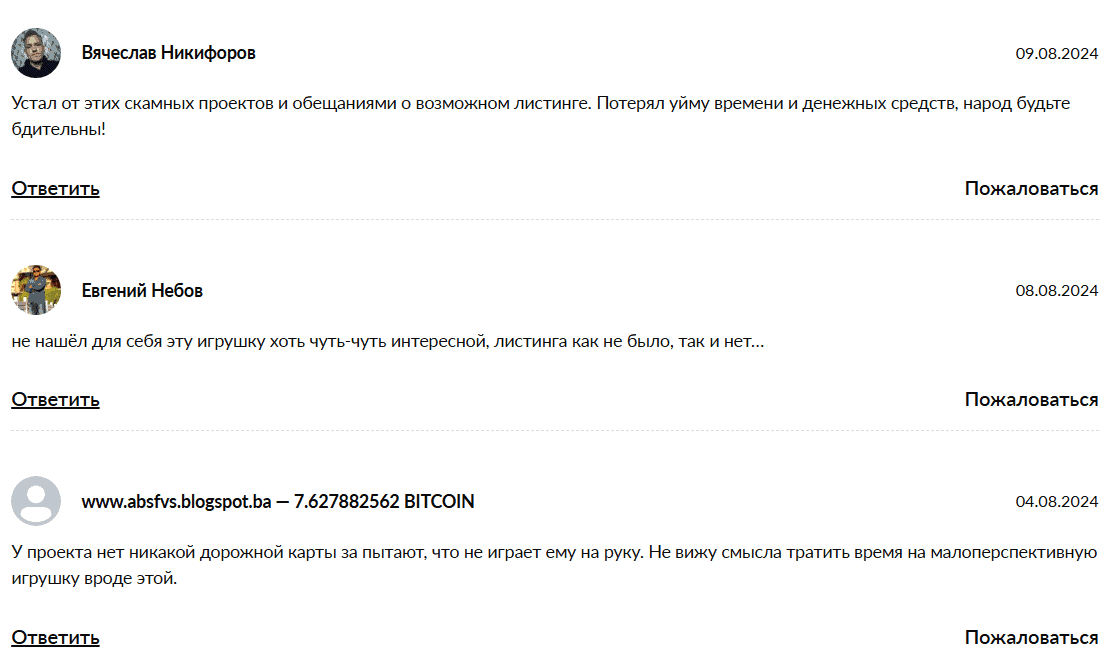The width and height of the screenshot is (1107, 661).
Task: Open Евгений Небов's author name
Action: 142,291
